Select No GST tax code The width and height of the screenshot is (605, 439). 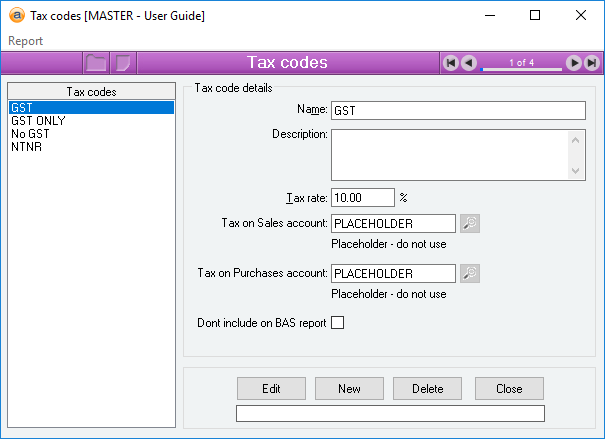tap(31, 133)
